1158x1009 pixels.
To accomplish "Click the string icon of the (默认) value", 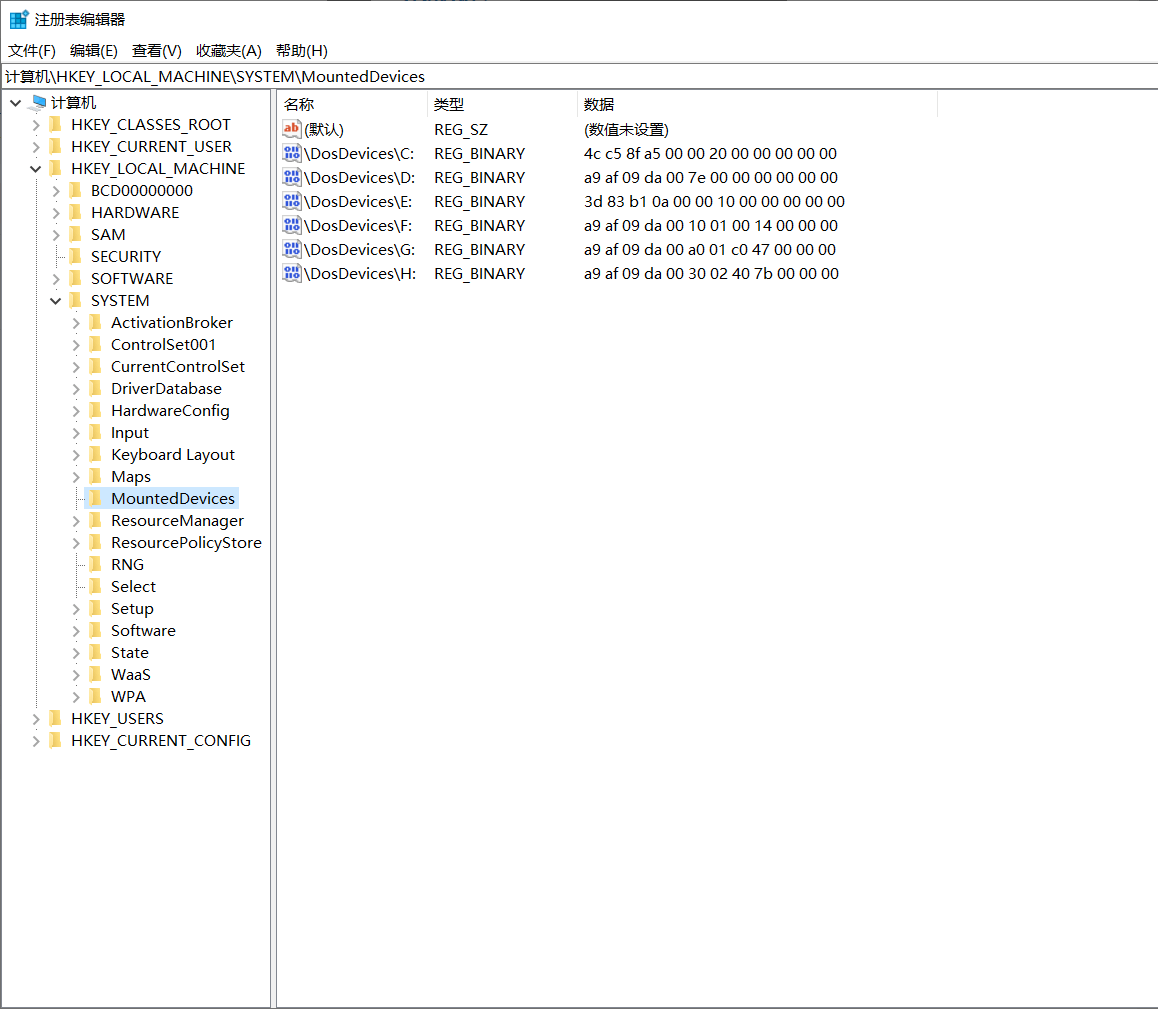I will (x=292, y=129).
